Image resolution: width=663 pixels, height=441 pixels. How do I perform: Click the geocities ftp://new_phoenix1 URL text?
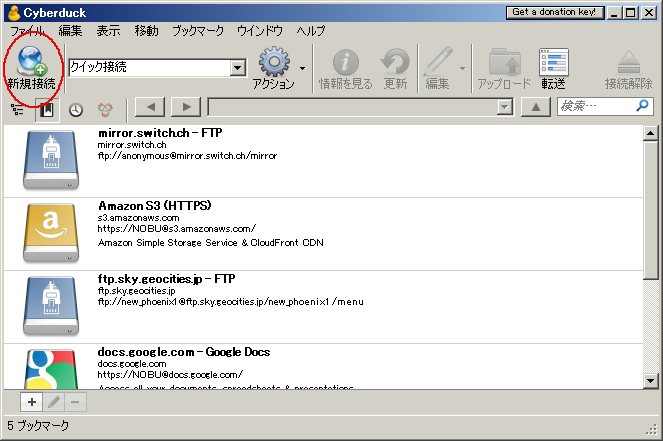pyautogui.click(x=230, y=302)
